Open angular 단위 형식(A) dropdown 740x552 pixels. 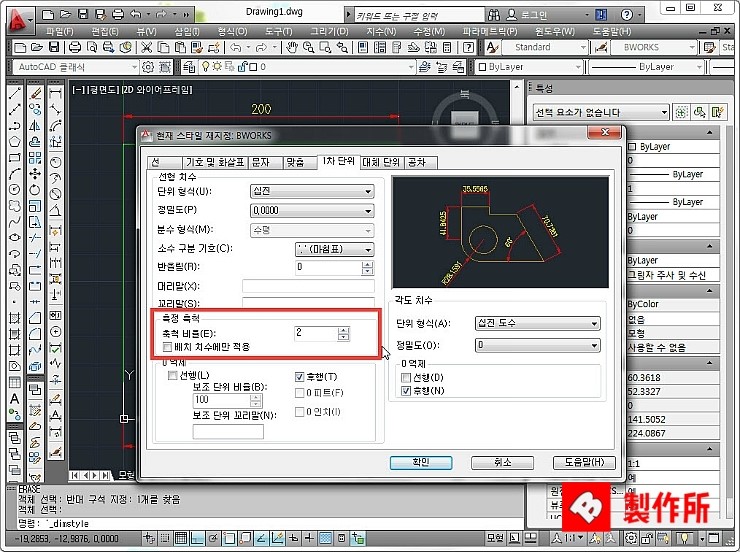pyautogui.click(x=538, y=323)
